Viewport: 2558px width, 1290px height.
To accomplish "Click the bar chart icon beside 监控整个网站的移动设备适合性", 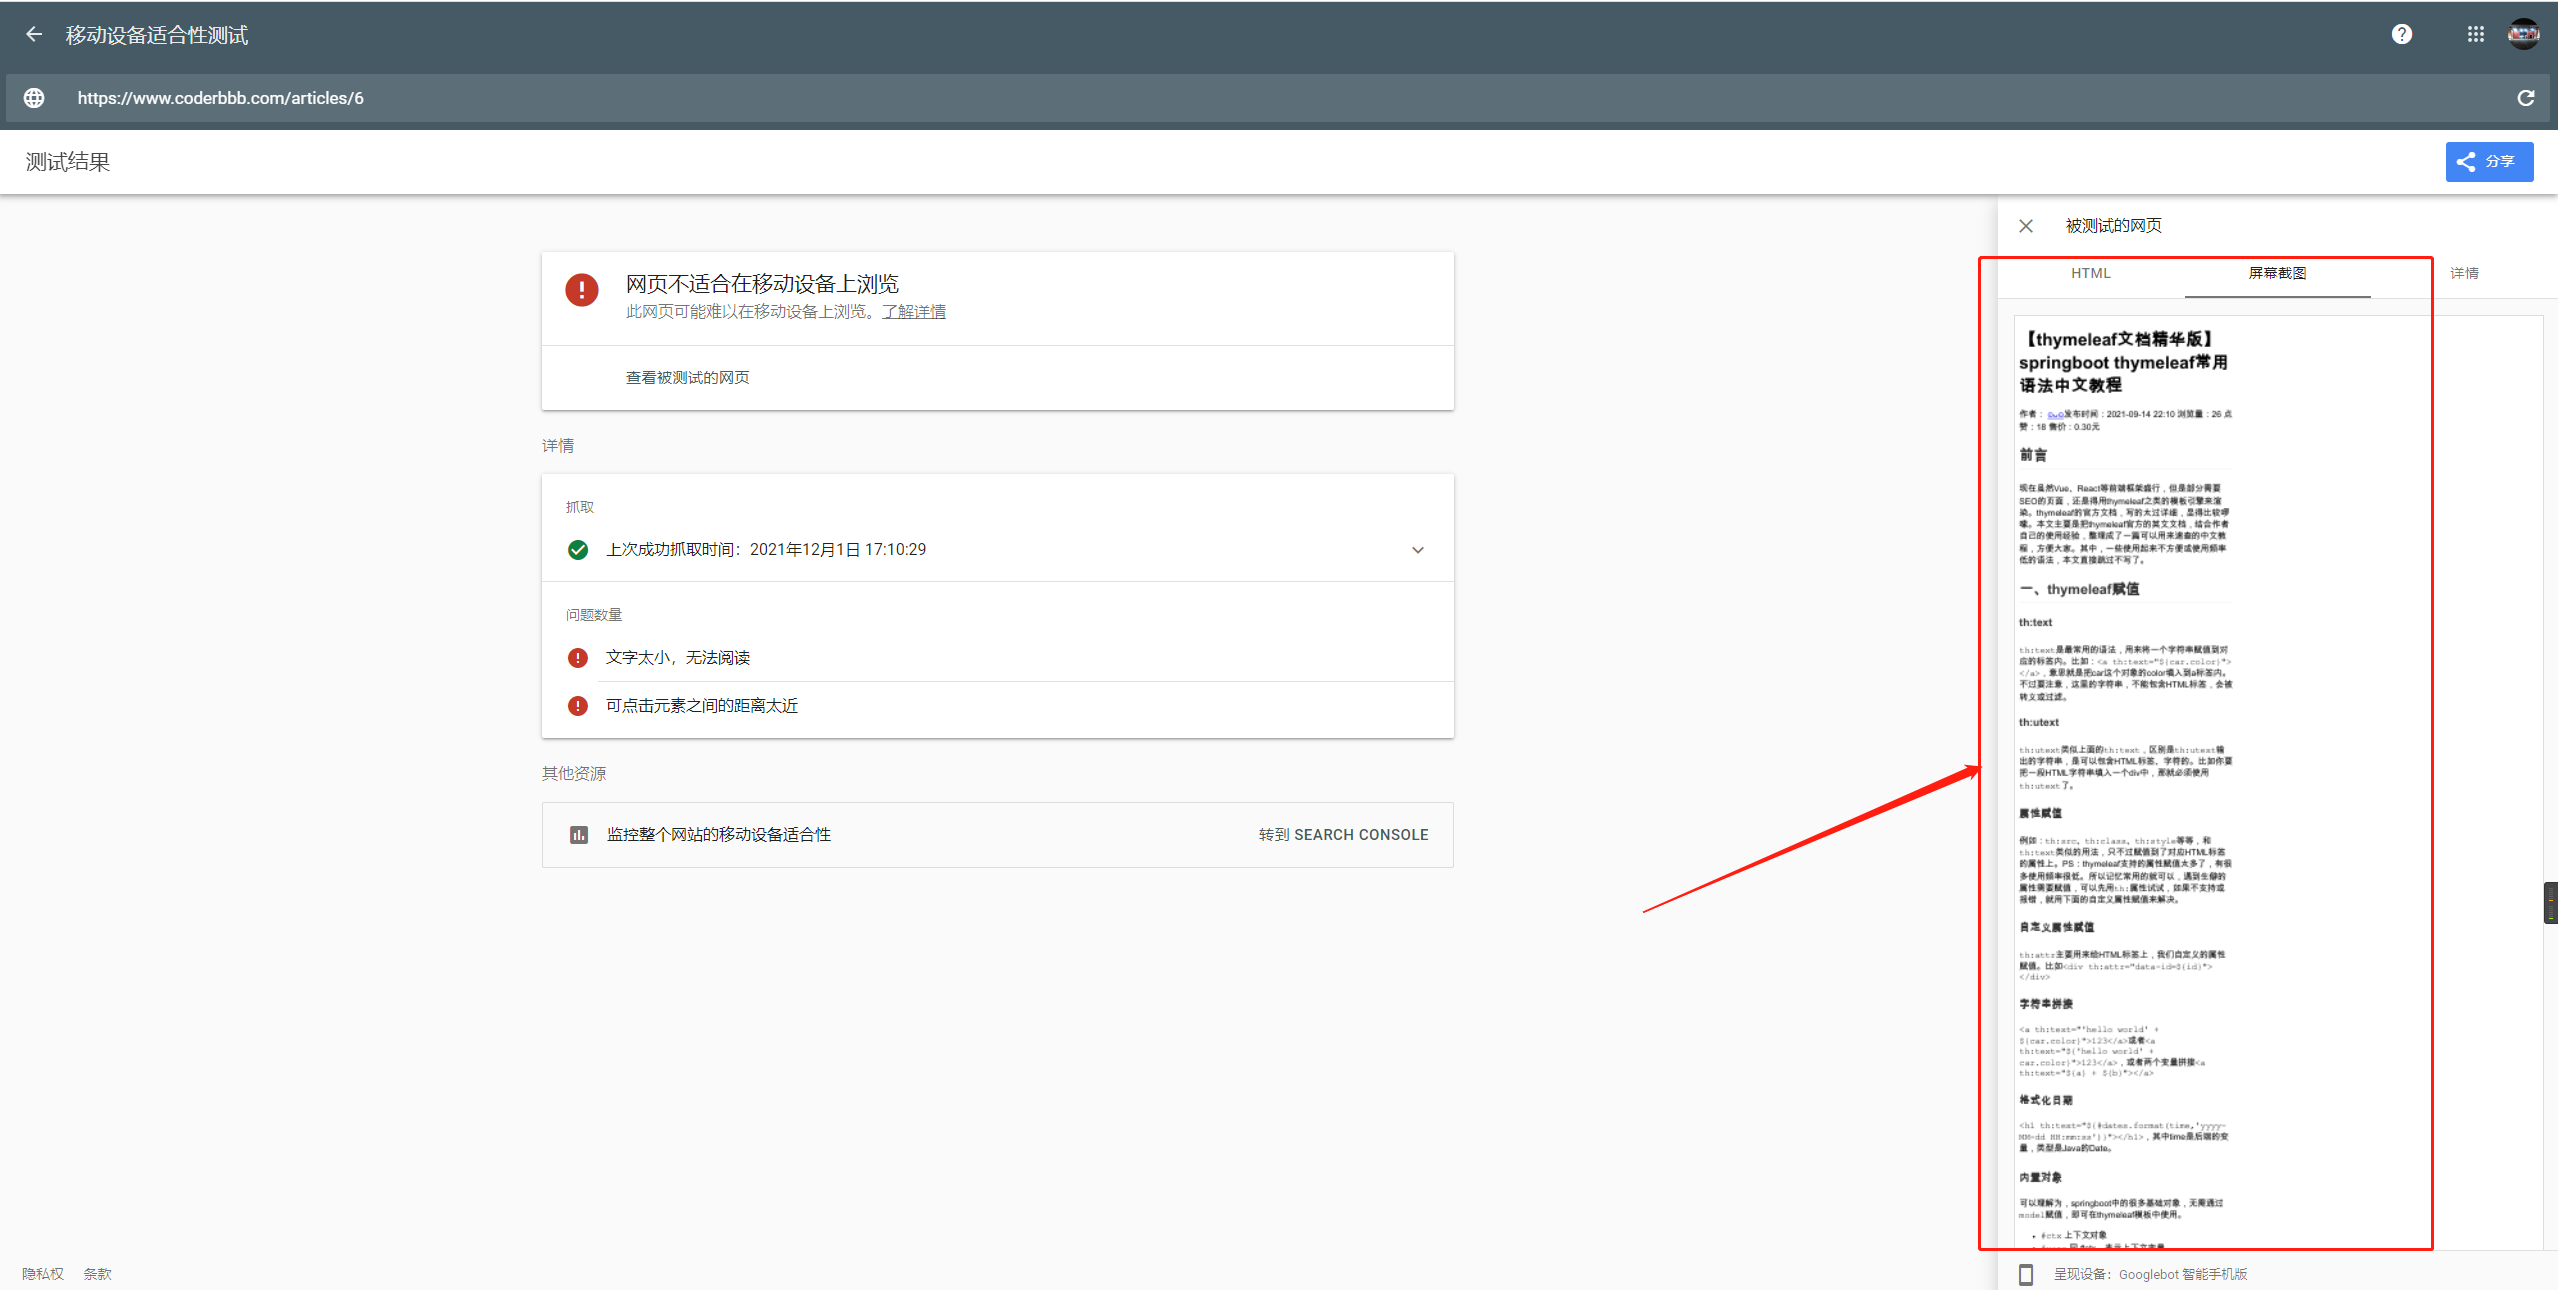I will coord(578,834).
